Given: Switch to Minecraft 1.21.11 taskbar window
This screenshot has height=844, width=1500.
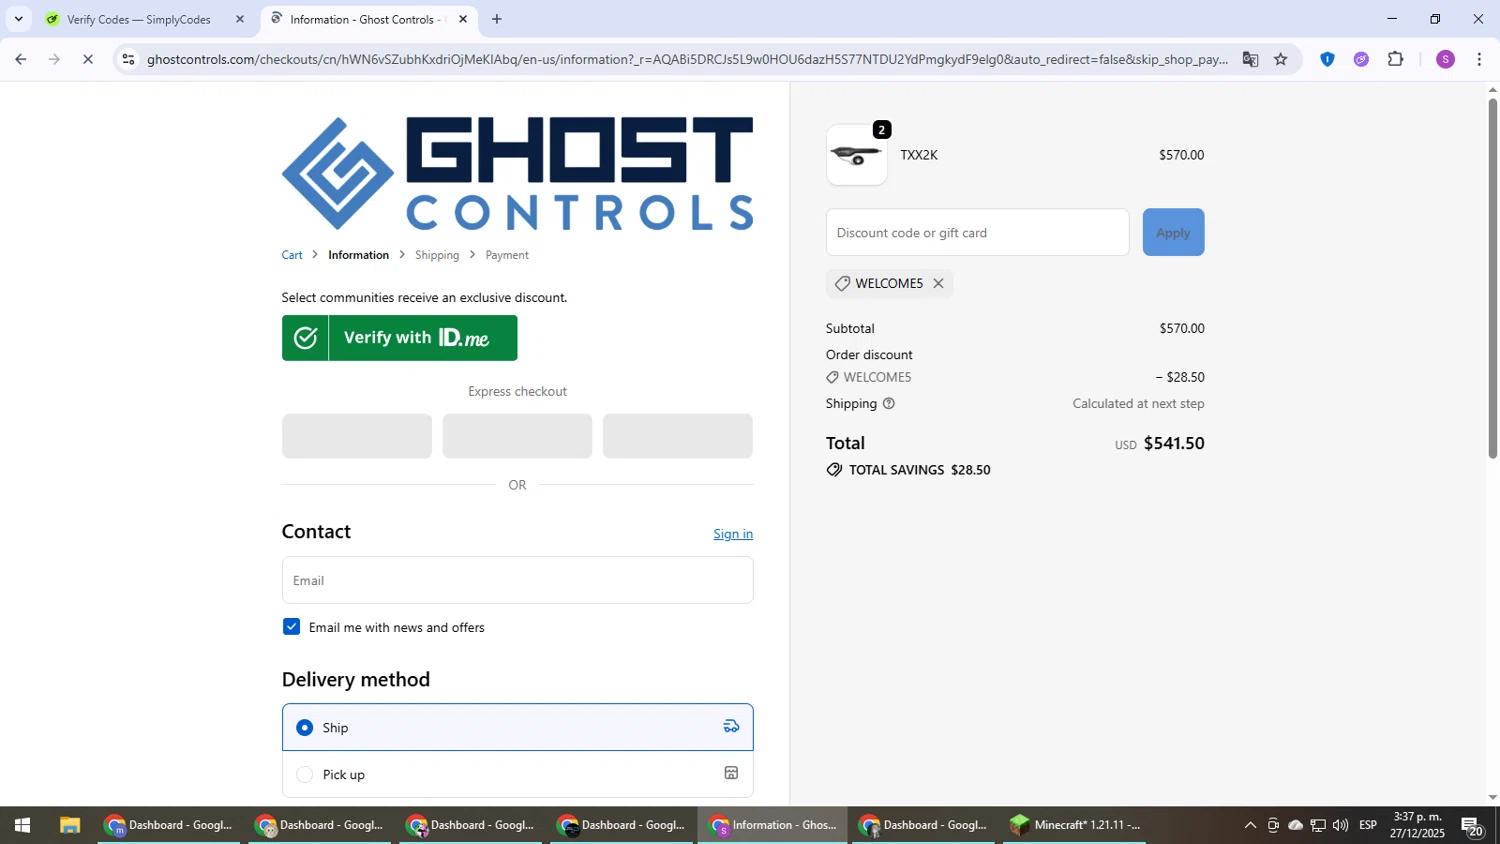Looking at the screenshot, I should pyautogui.click(x=1075, y=825).
